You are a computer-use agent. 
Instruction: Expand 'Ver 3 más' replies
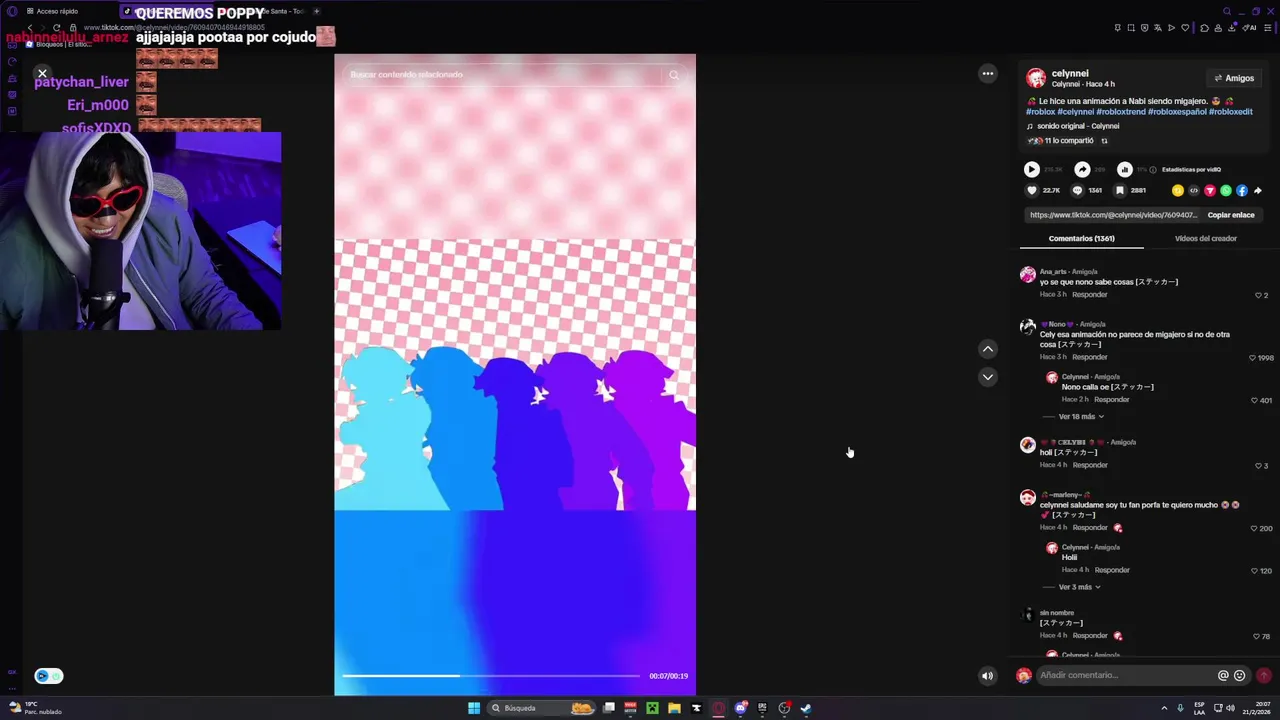click(x=1079, y=587)
